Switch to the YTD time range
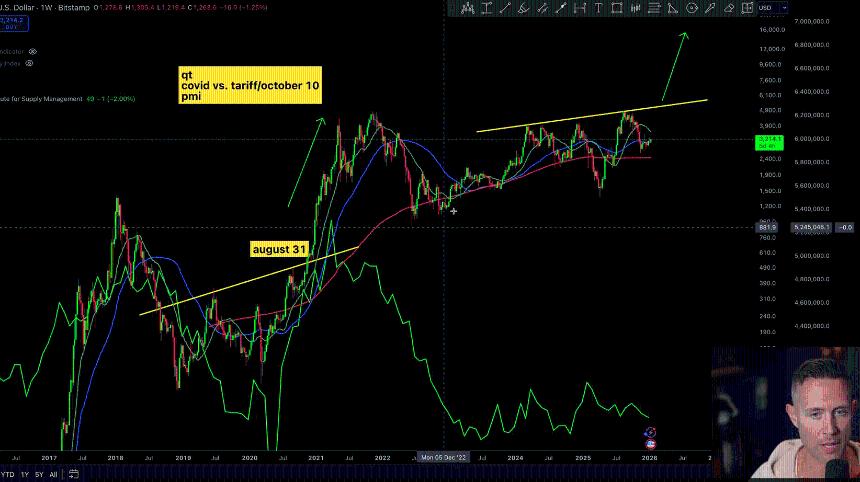Image resolution: width=860 pixels, height=482 pixels. pyautogui.click(x=8, y=475)
